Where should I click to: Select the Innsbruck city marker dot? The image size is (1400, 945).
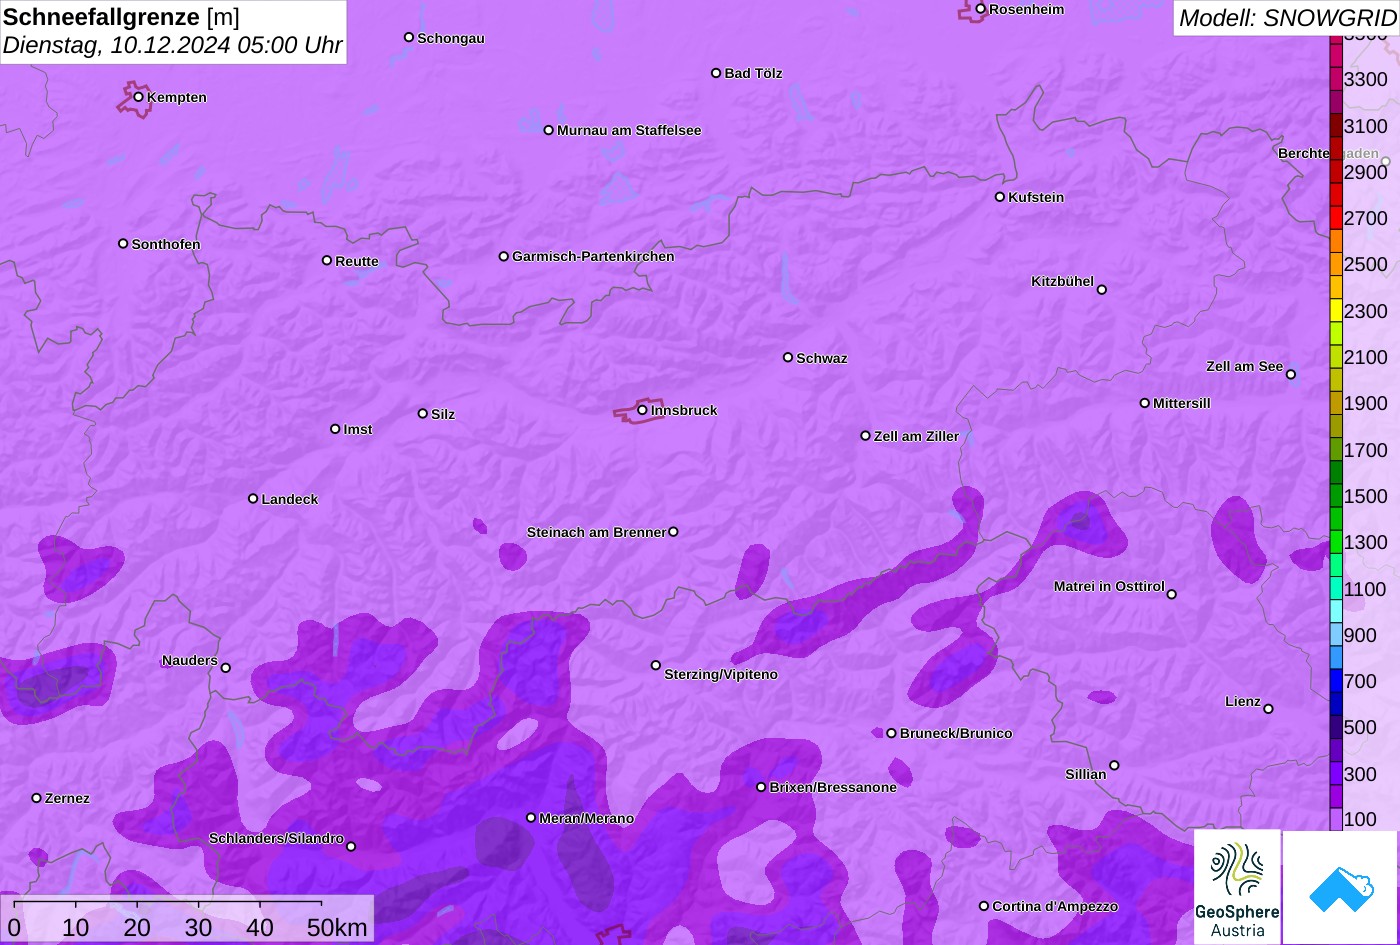click(643, 410)
